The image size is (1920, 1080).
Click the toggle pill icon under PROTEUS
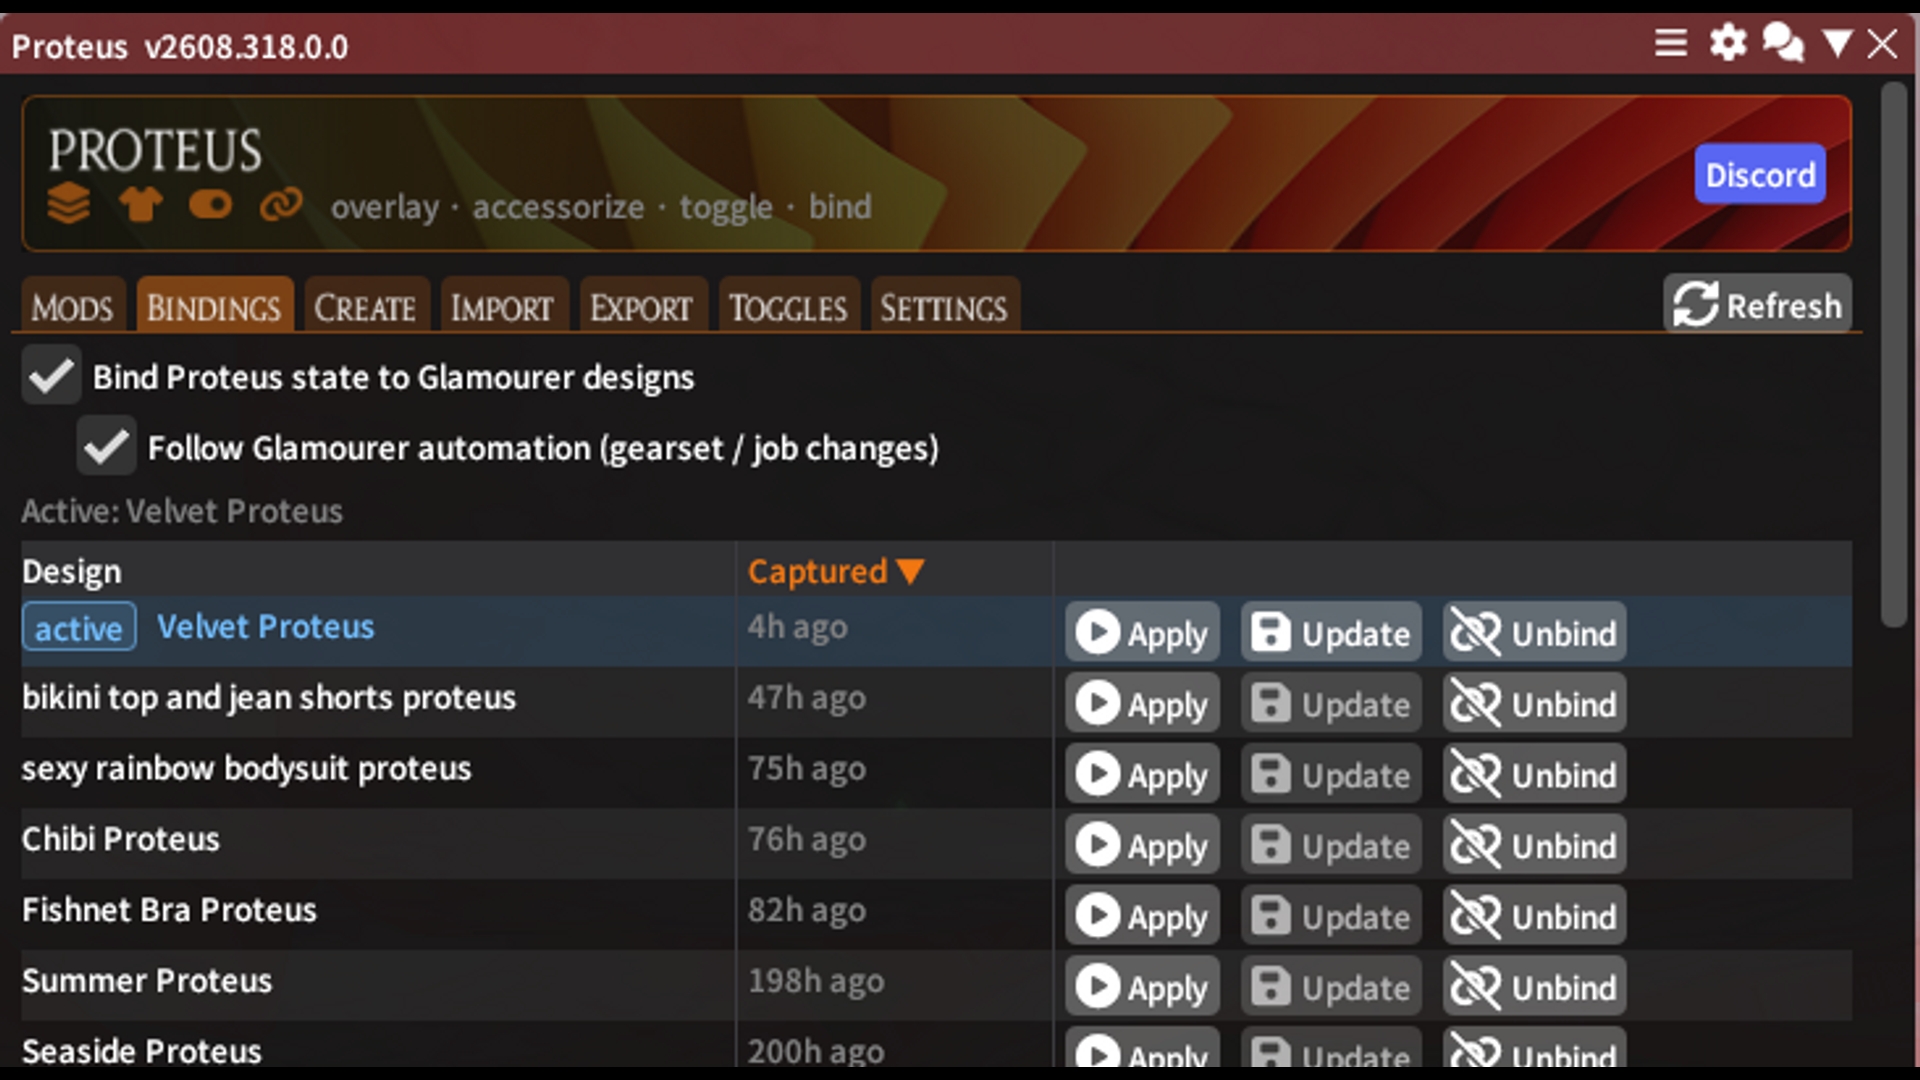[211, 205]
